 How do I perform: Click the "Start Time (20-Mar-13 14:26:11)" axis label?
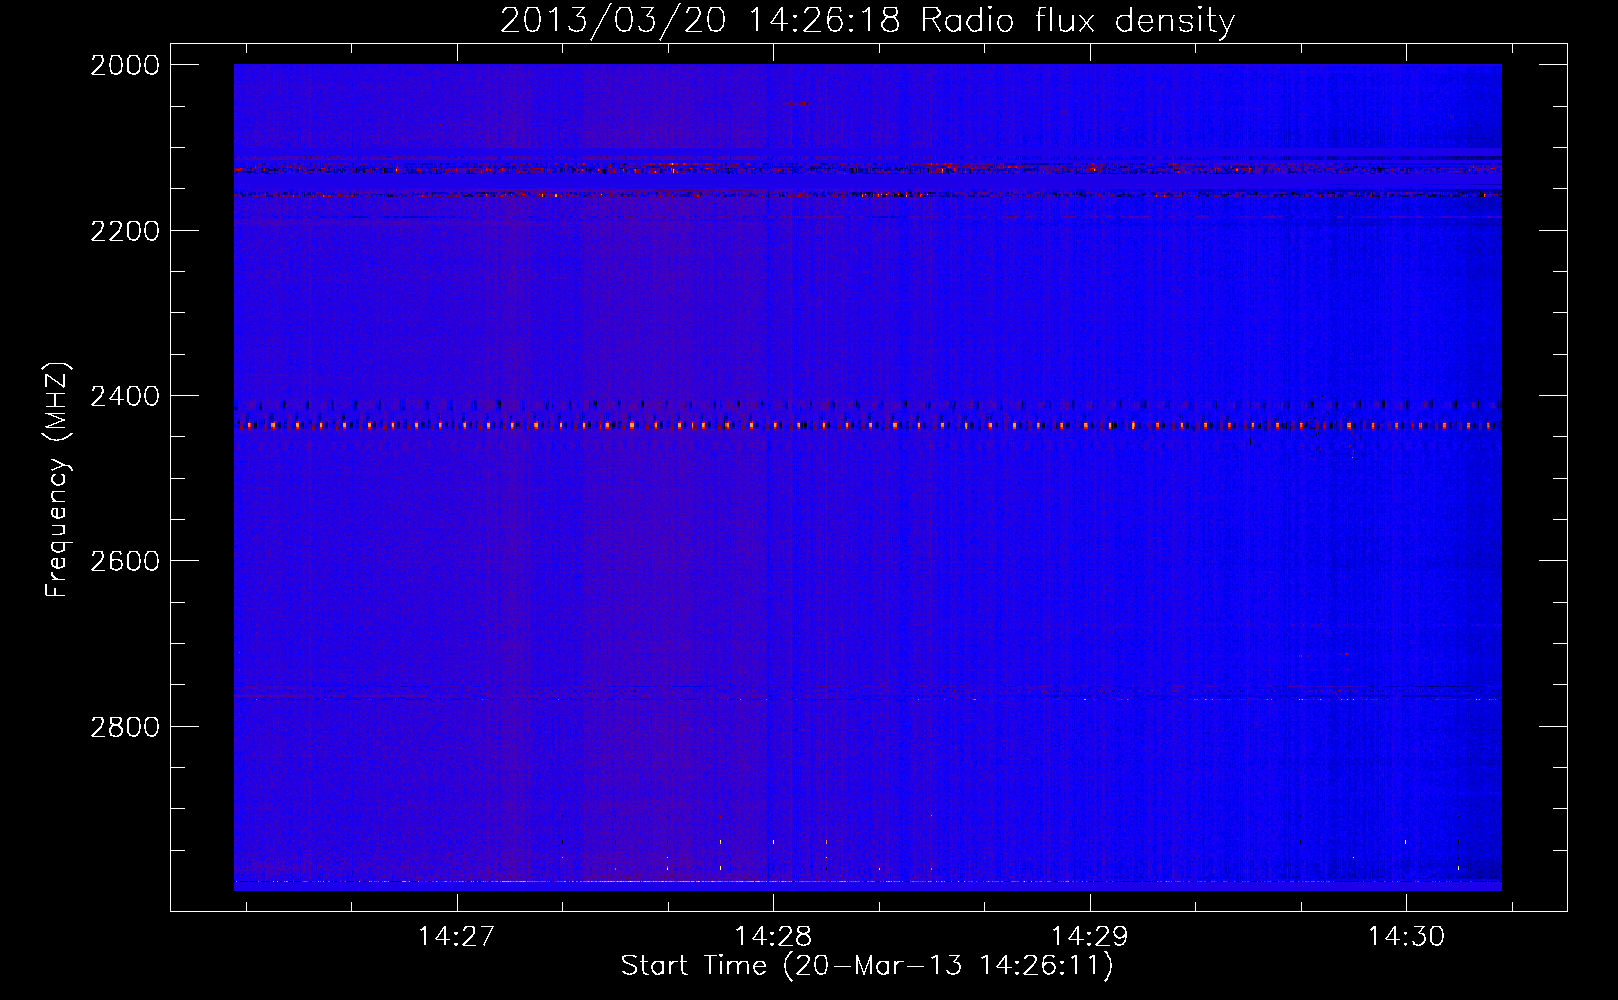click(x=867, y=966)
